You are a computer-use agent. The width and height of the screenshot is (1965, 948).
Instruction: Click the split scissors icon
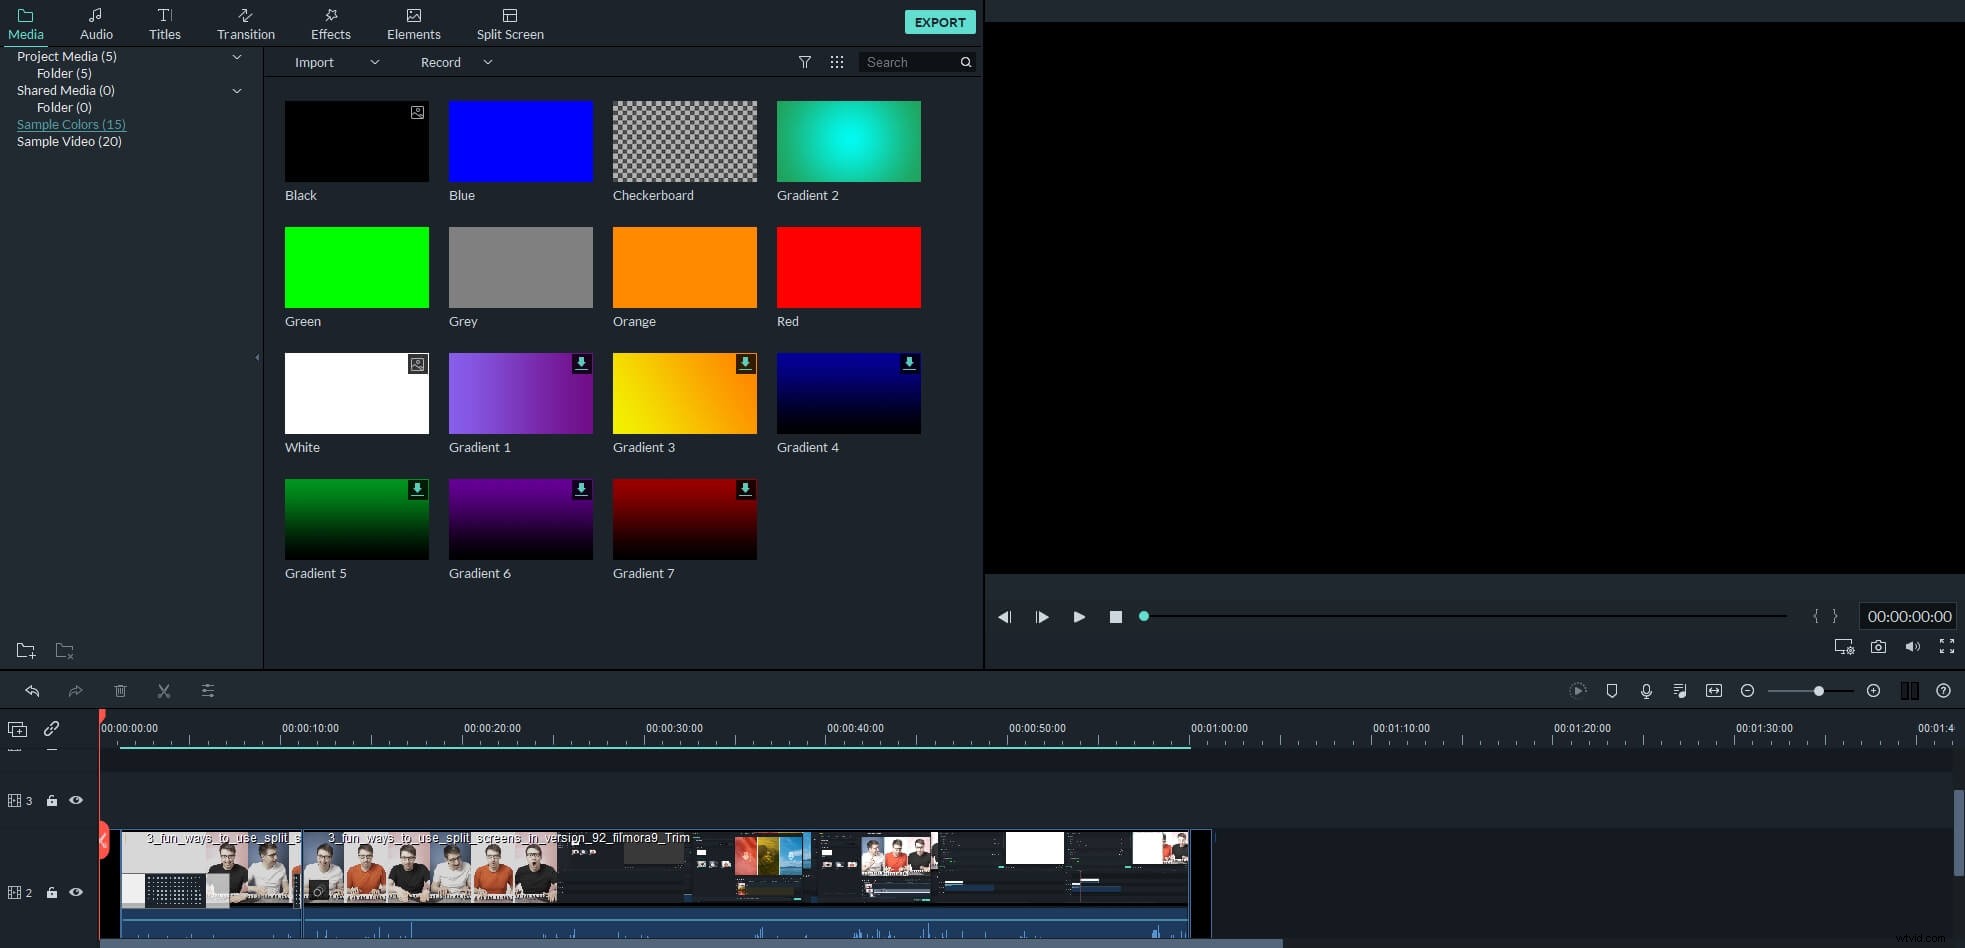[x=164, y=690]
